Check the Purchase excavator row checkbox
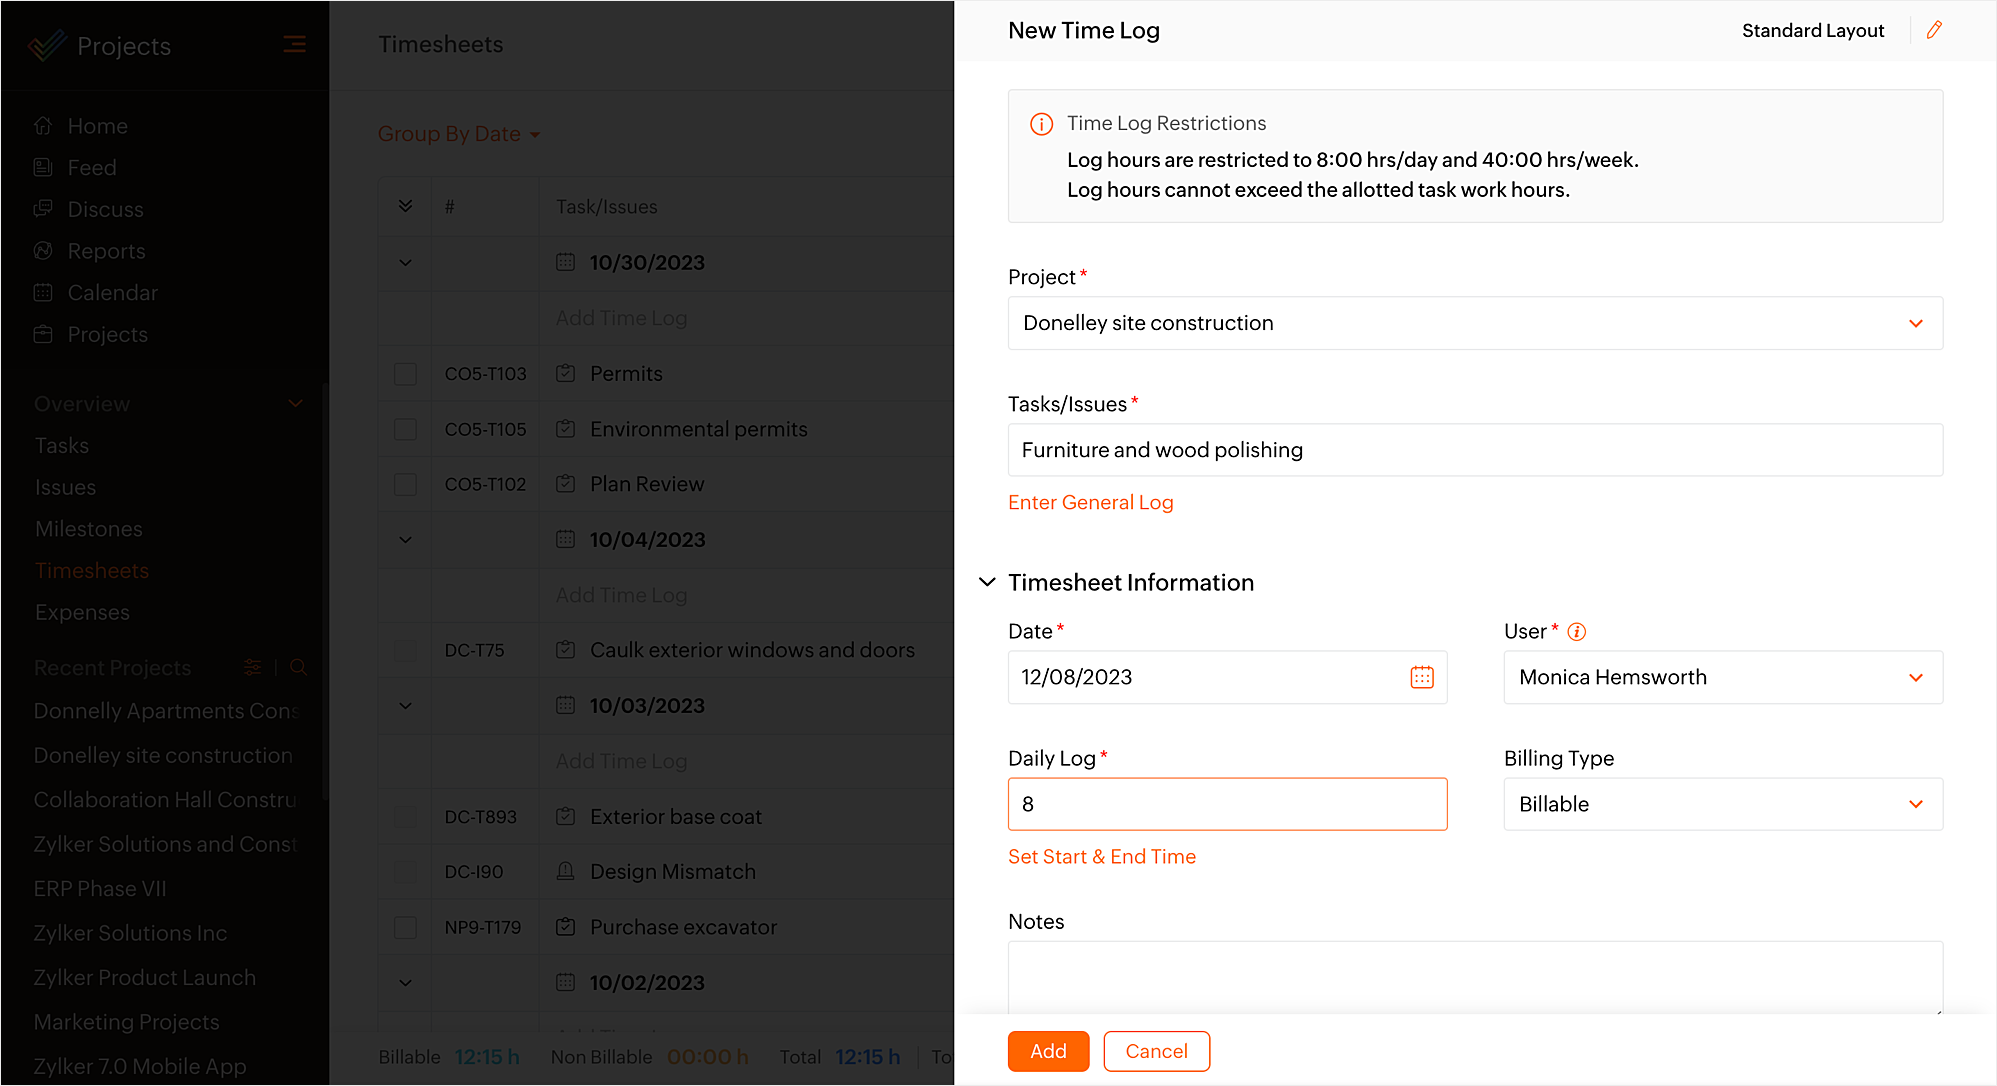The height and width of the screenshot is (1086, 1997). [x=405, y=927]
